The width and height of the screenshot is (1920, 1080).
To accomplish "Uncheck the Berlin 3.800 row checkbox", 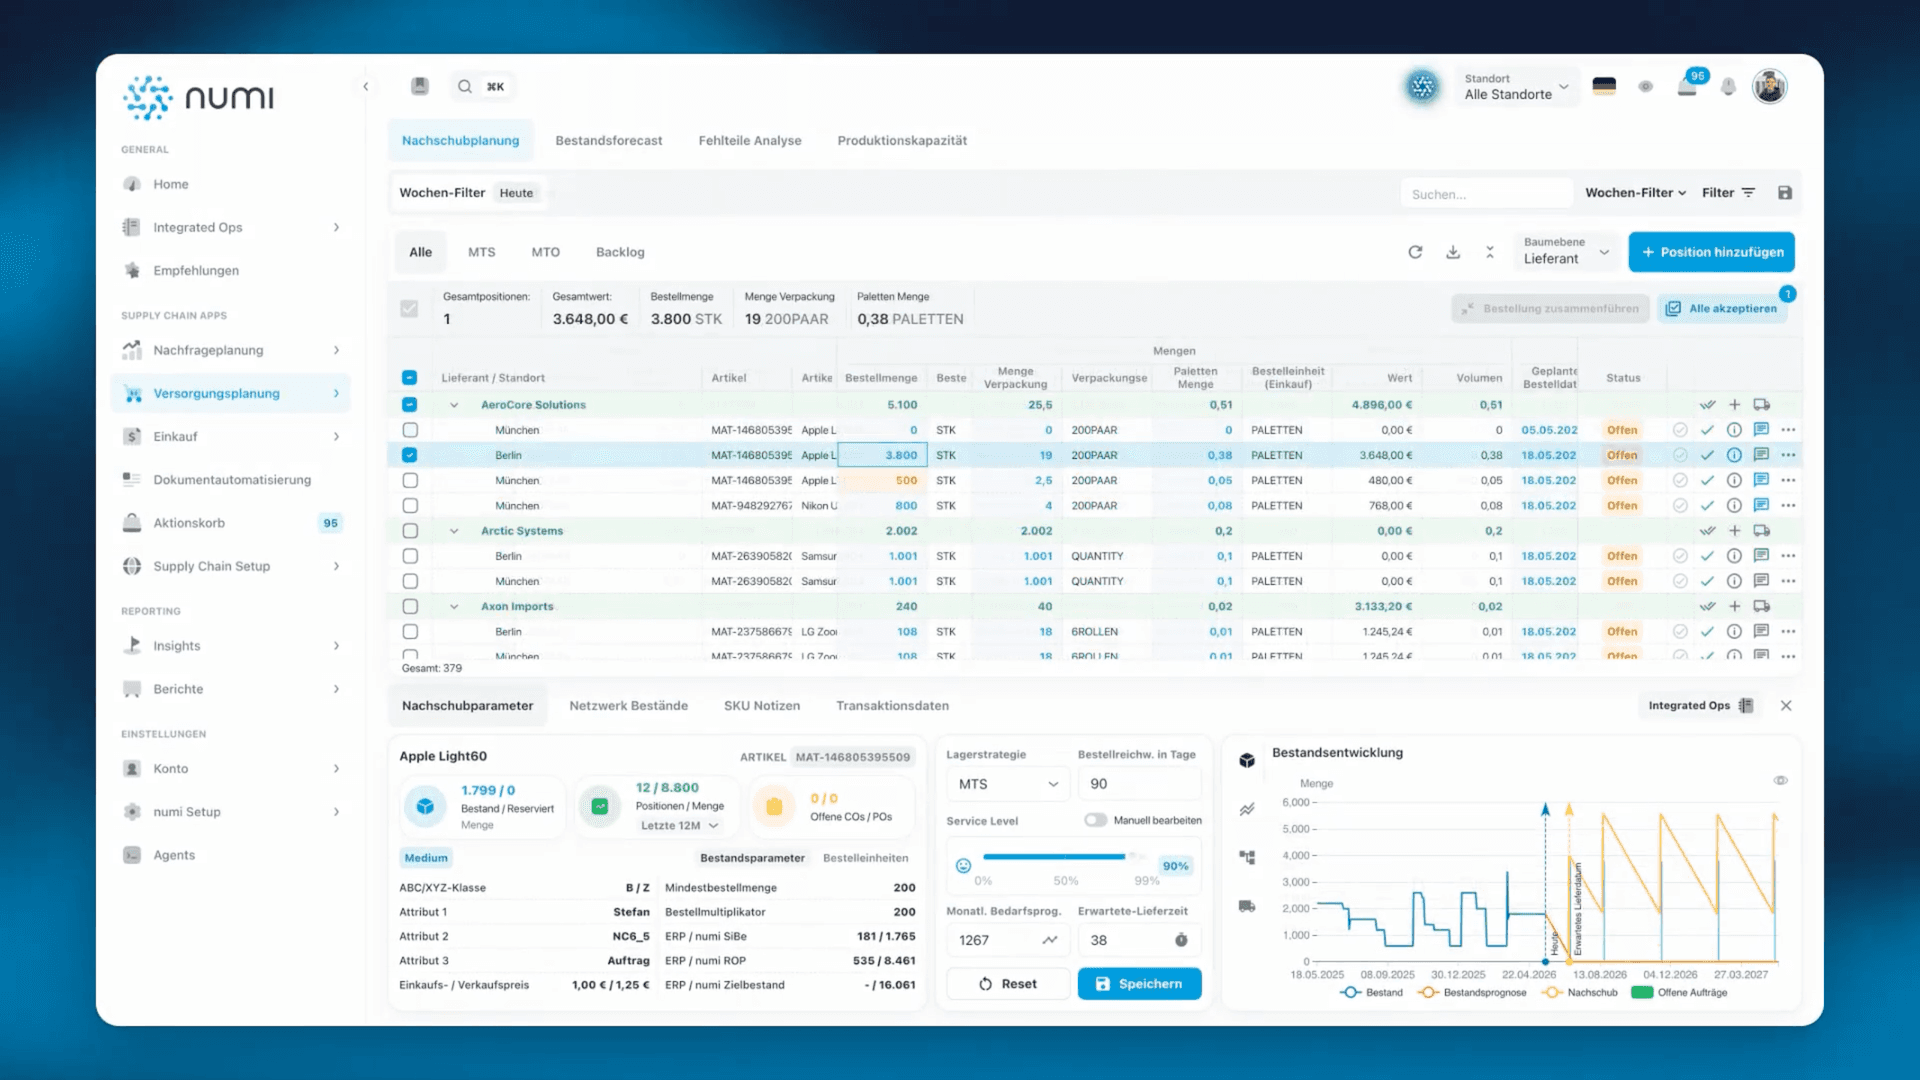I will [409, 455].
